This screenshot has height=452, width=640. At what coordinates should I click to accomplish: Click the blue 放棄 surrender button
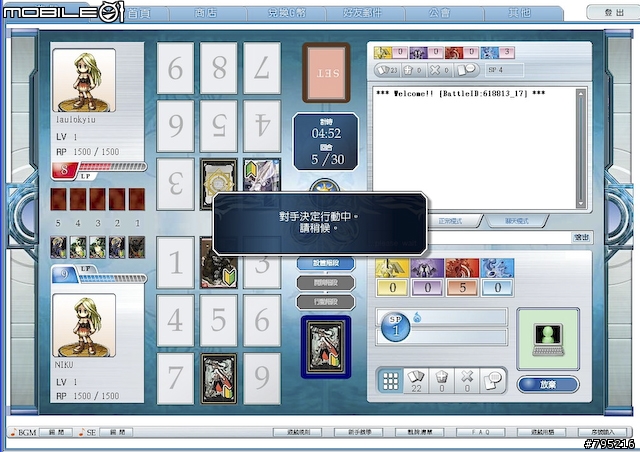(548, 384)
